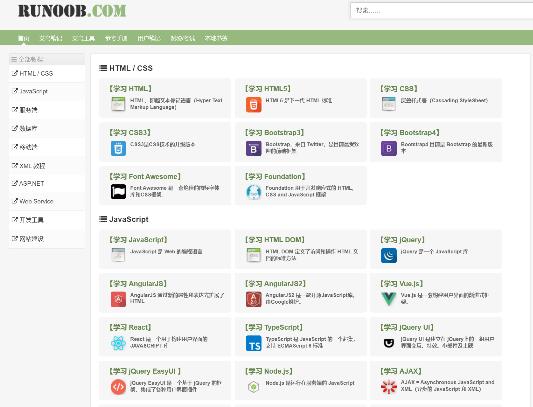
Task: Click the search input field
Action: 442,11
